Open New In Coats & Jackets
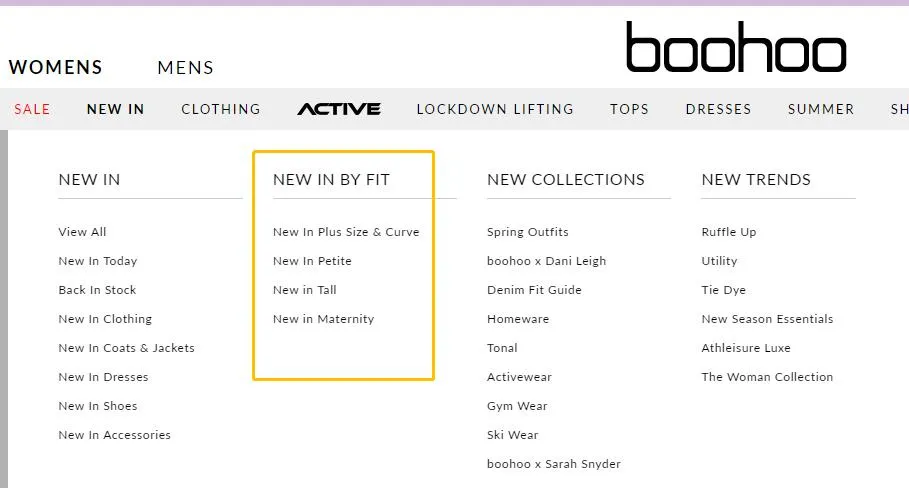909x488 pixels. pyautogui.click(x=126, y=348)
